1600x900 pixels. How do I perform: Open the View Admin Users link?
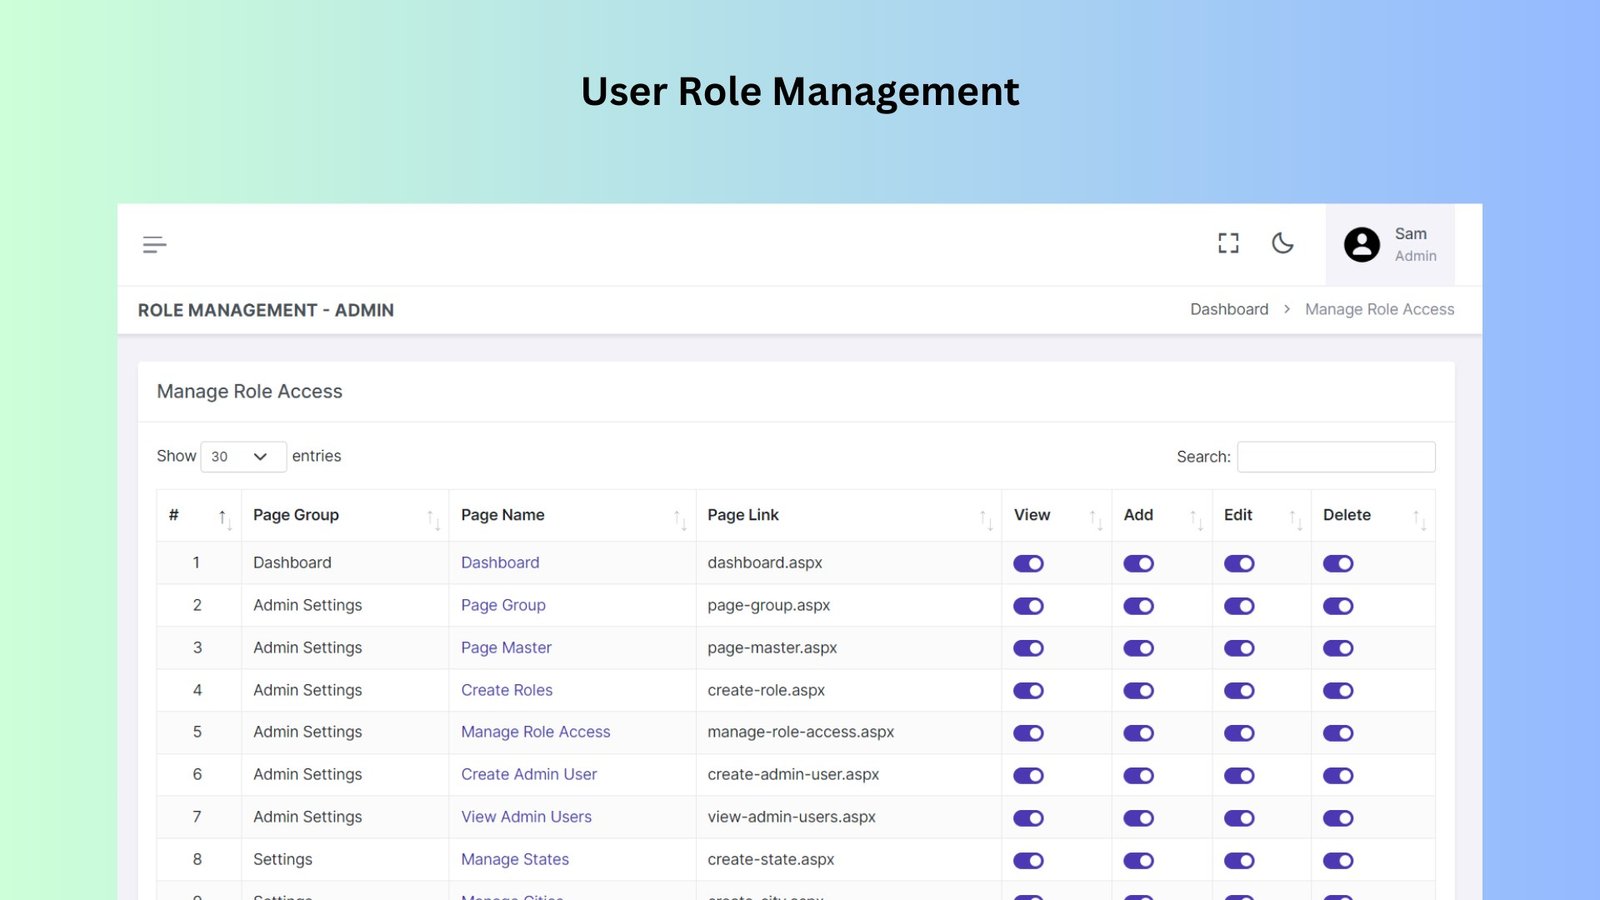pyautogui.click(x=526, y=817)
